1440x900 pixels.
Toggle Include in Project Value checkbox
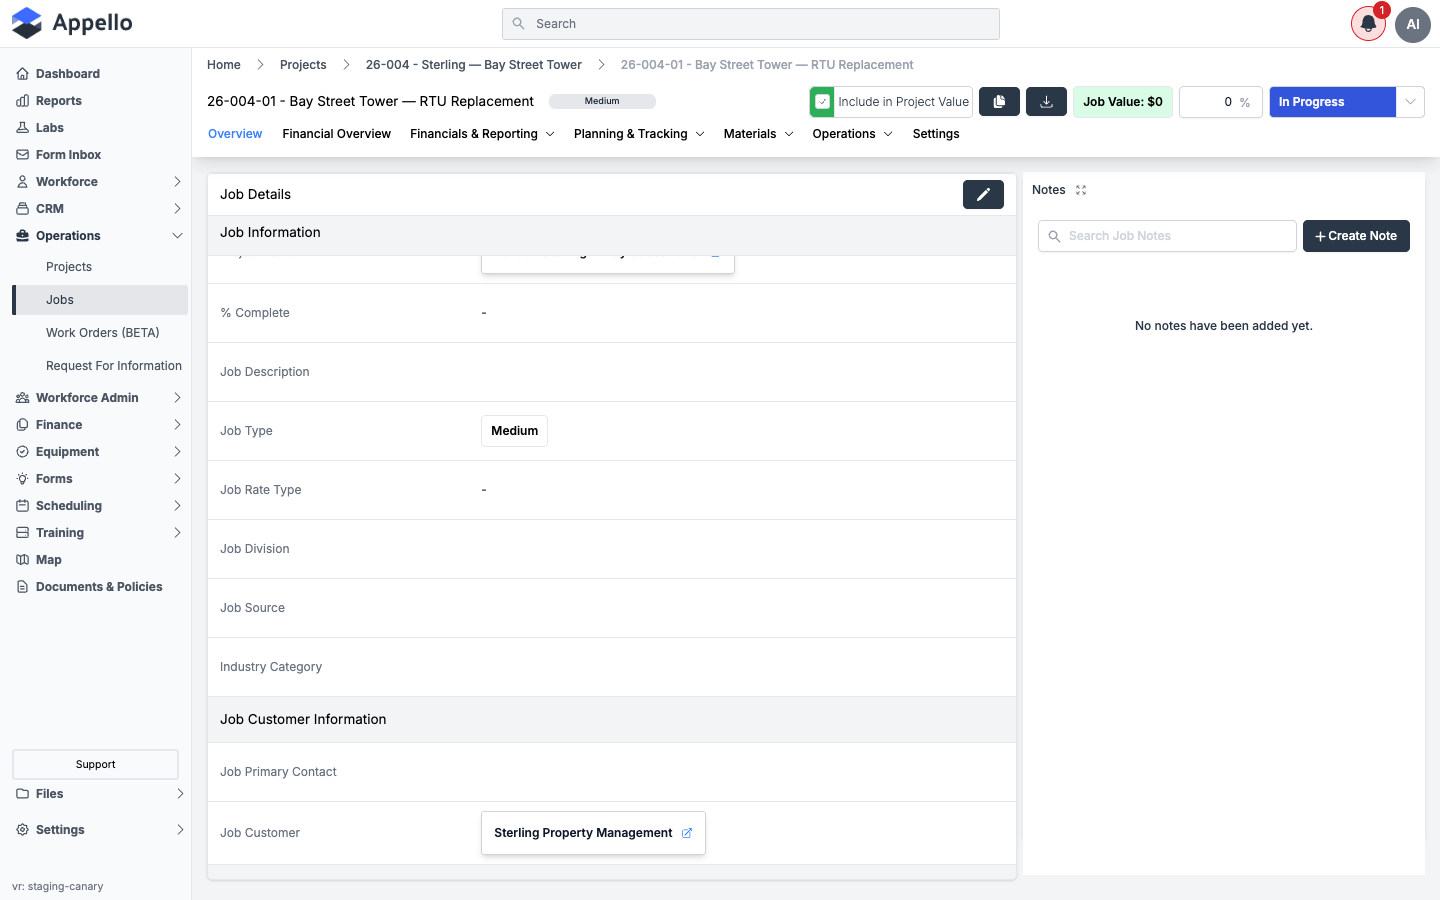pos(822,102)
